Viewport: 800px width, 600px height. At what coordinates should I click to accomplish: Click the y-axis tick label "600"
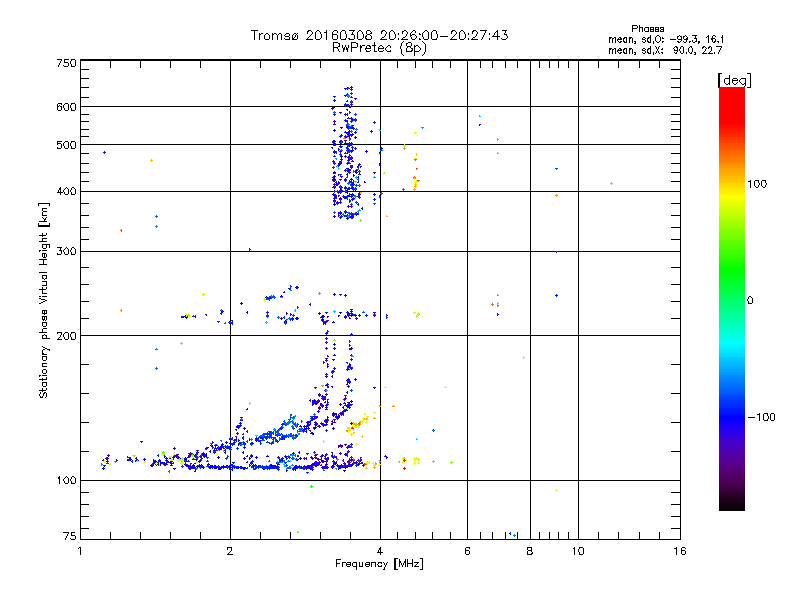coord(66,107)
